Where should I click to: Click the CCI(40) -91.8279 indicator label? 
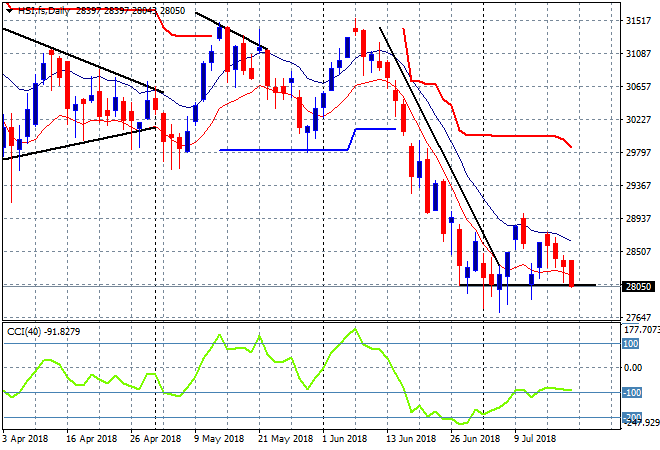[43, 332]
